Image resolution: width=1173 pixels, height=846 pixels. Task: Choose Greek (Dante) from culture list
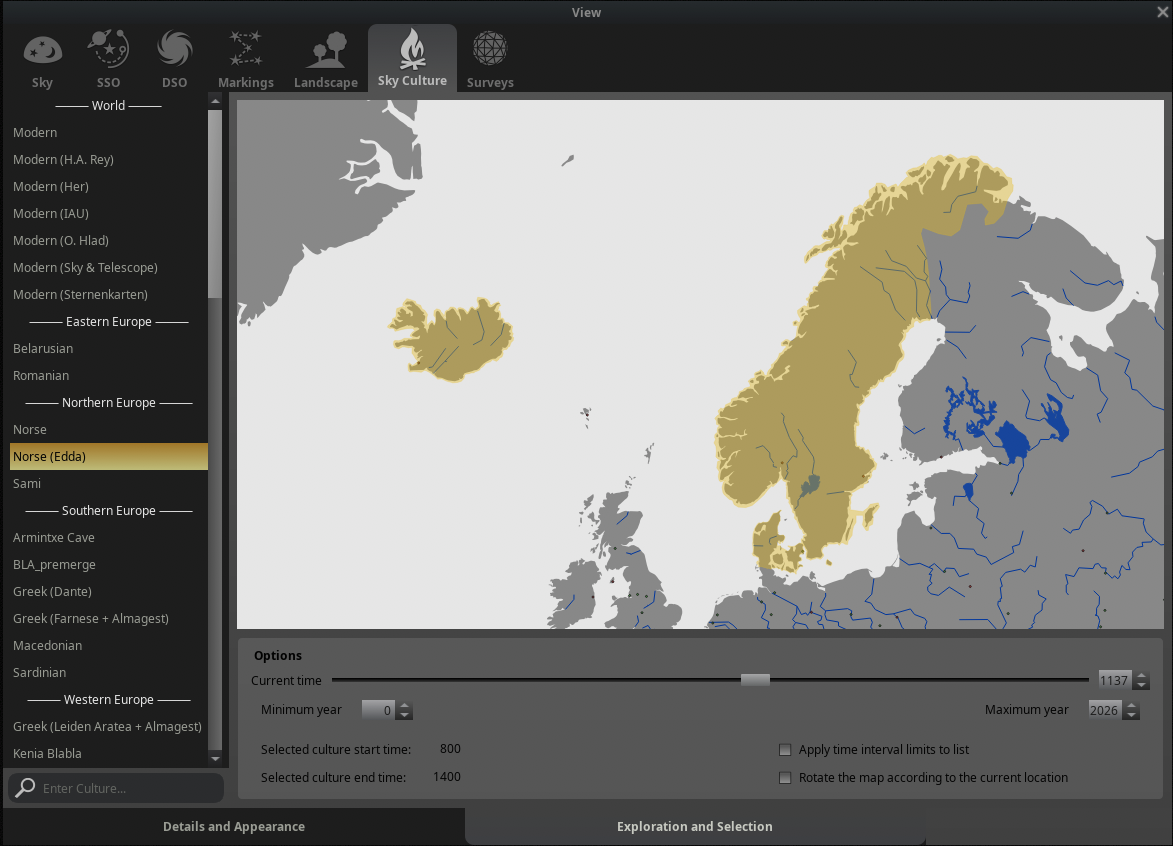[51, 592]
